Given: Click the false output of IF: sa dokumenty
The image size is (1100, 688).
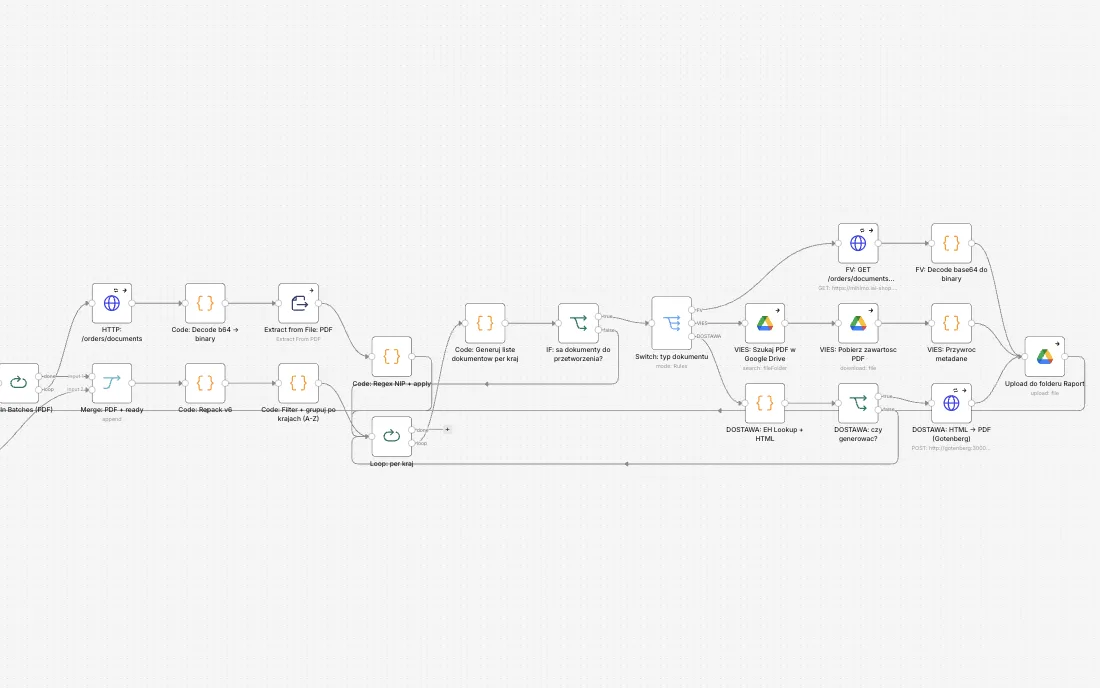Looking at the screenshot, I should 598,330.
